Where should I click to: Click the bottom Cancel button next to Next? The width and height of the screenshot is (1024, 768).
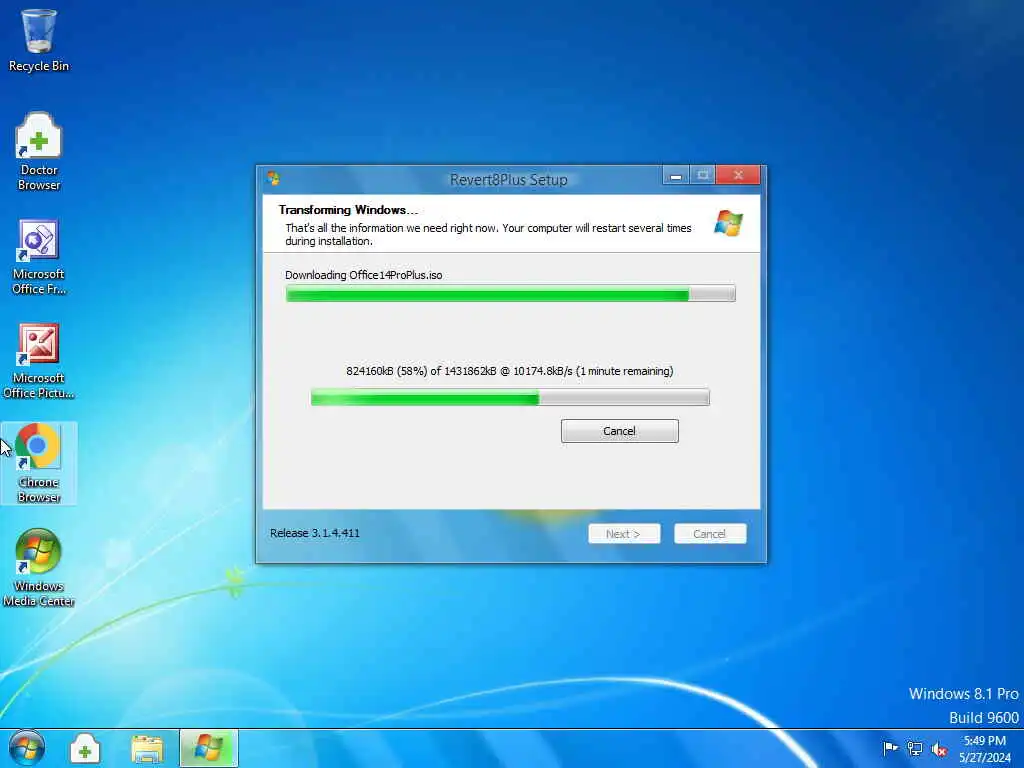pyautogui.click(x=710, y=534)
